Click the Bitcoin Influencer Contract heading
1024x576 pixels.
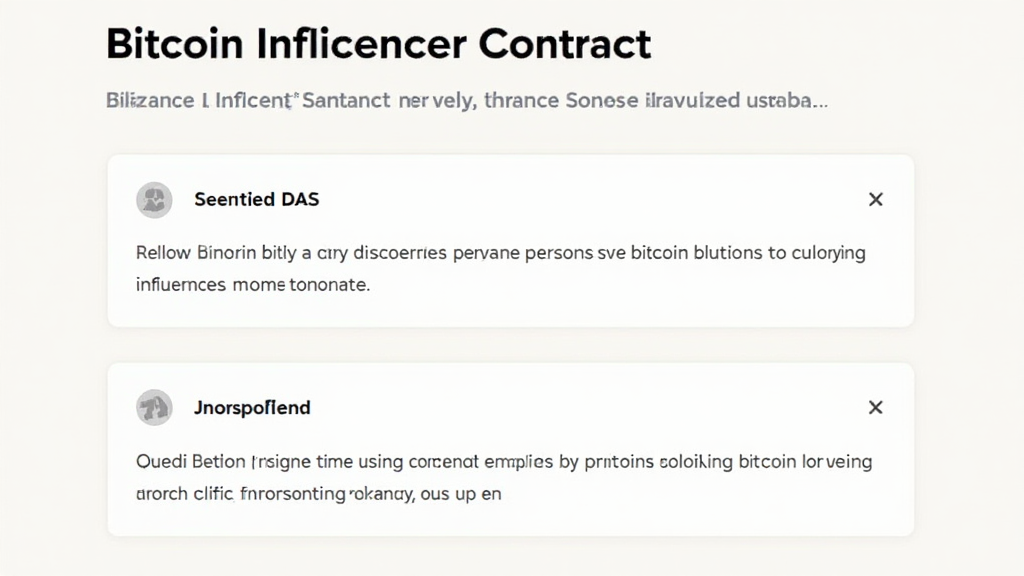pyautogui.click(x=377, y=43)
